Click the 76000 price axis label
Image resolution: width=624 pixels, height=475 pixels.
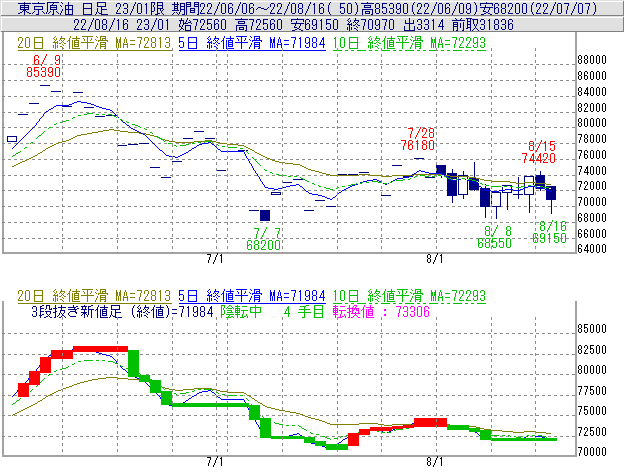coord(592,155)
